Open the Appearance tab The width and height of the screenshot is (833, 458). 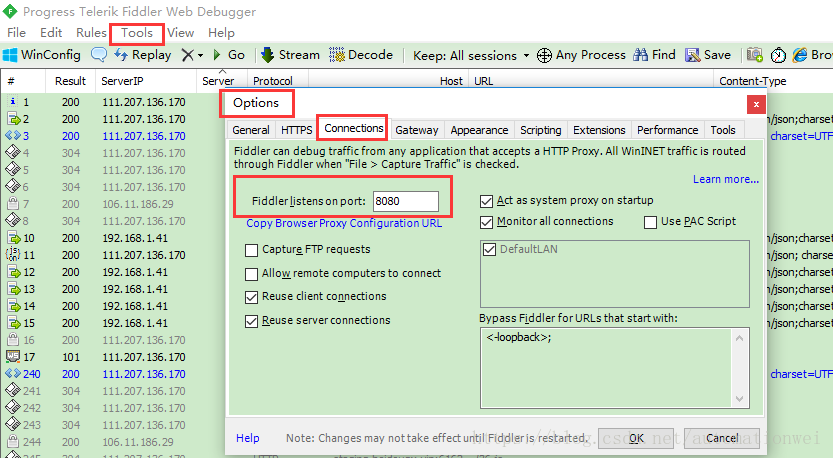click(x=479, y=130)
